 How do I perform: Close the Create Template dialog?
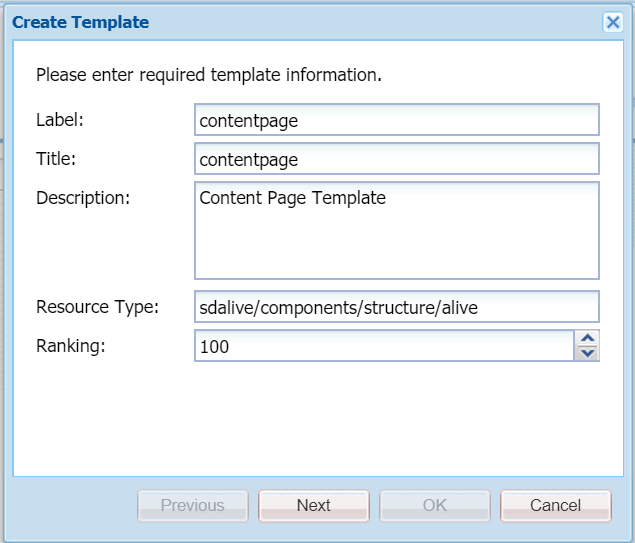coord(613,22)
